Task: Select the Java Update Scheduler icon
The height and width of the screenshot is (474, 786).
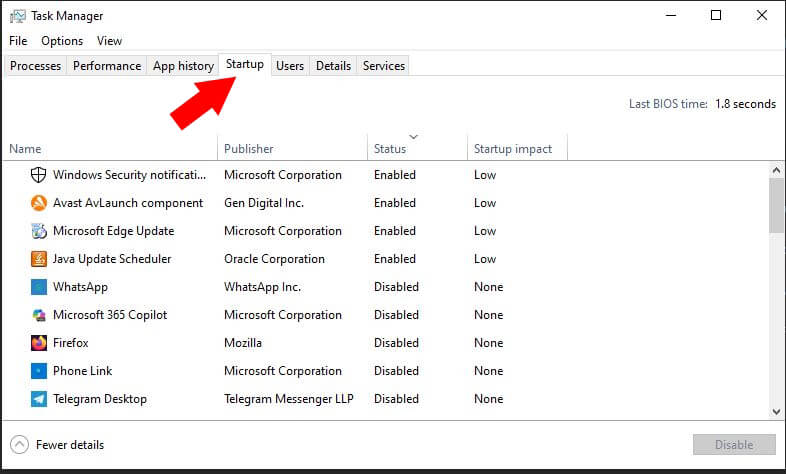Action: tap(39, 259)
